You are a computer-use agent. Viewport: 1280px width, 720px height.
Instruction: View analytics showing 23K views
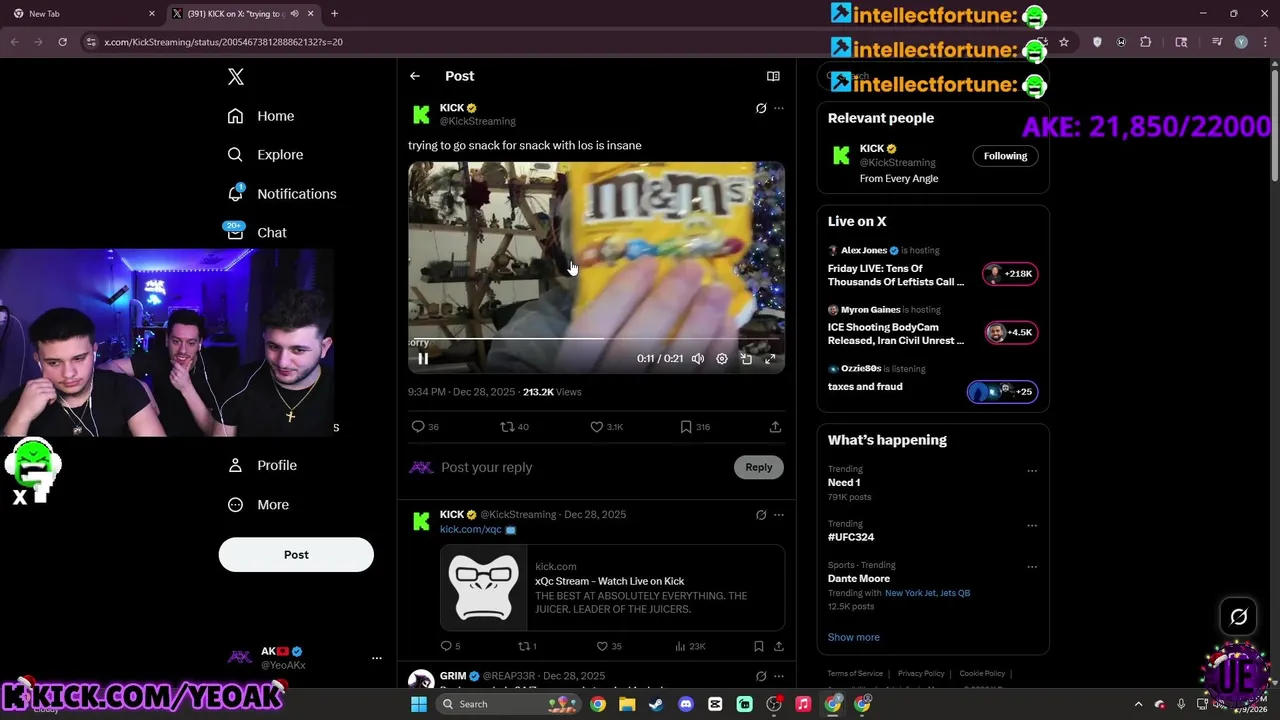click(691, 646)
